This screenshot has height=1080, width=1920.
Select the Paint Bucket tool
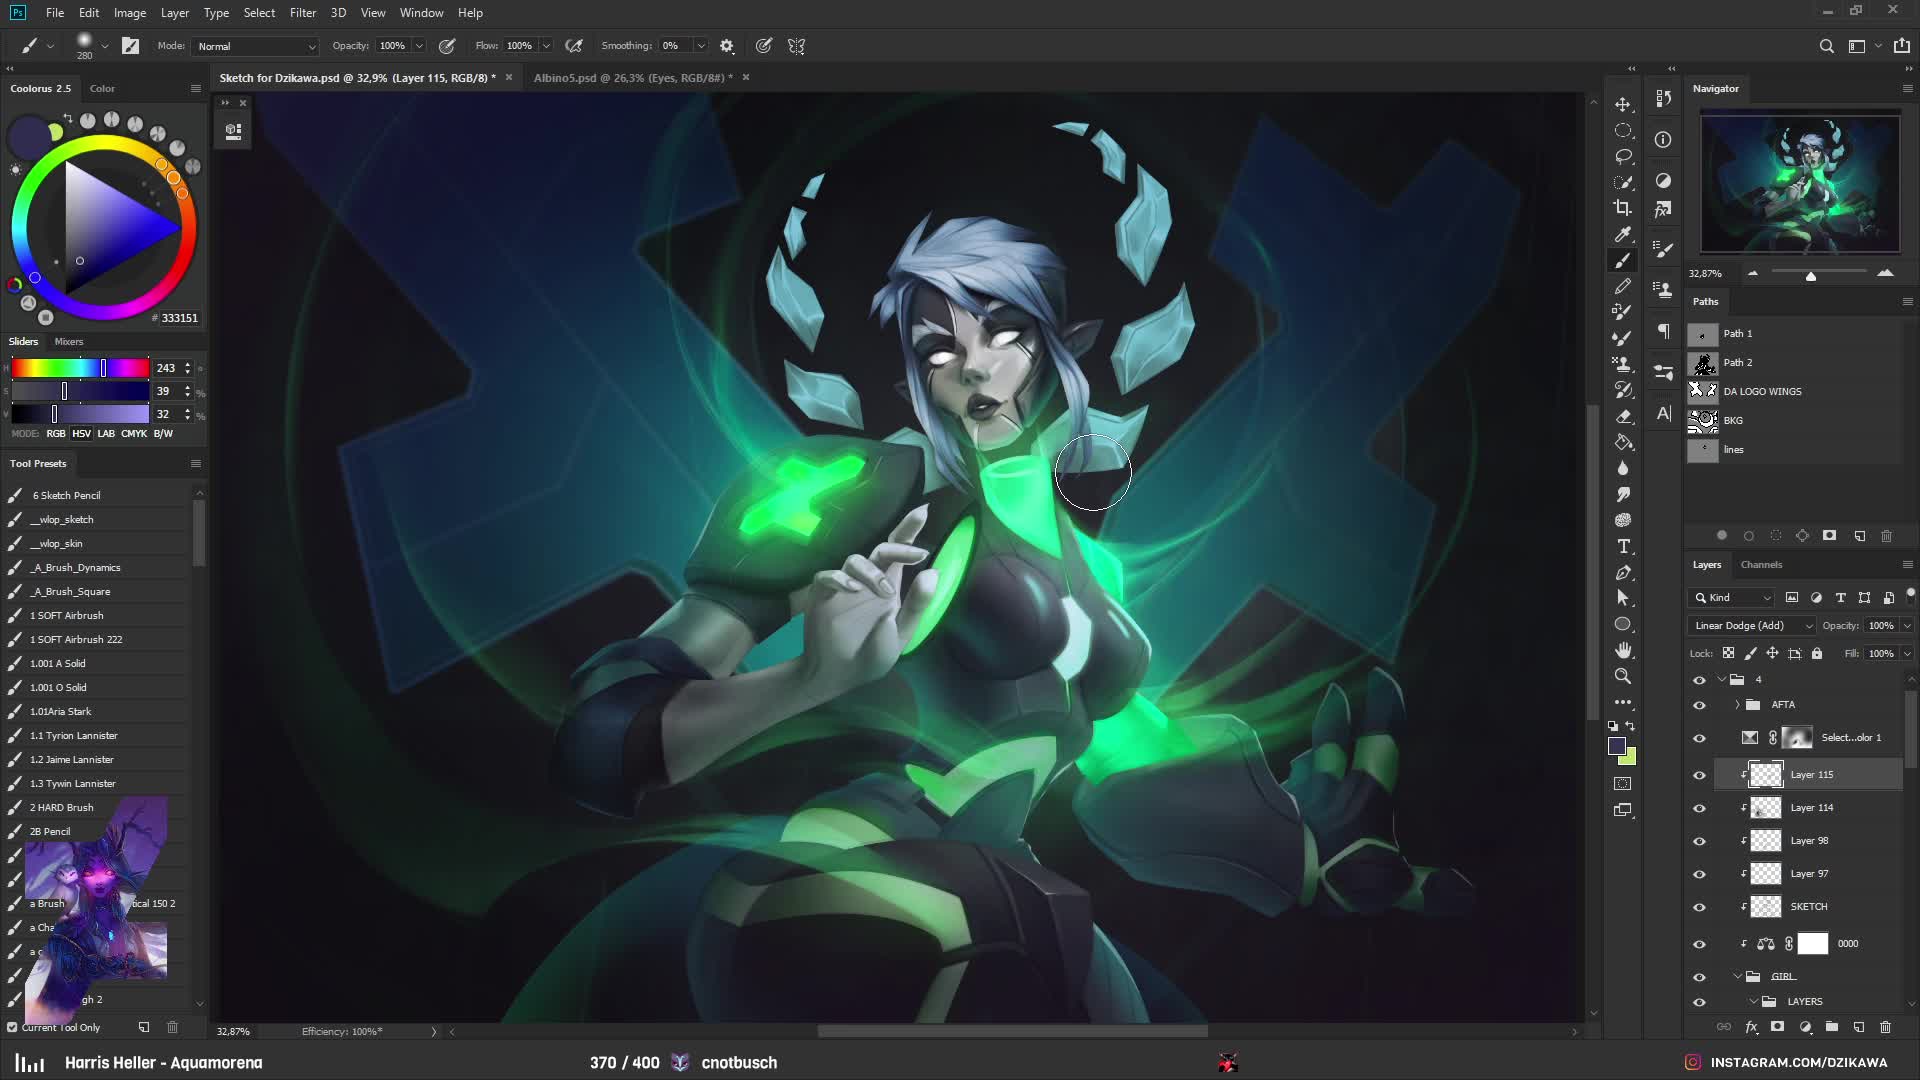click(x=1623, y=442)
